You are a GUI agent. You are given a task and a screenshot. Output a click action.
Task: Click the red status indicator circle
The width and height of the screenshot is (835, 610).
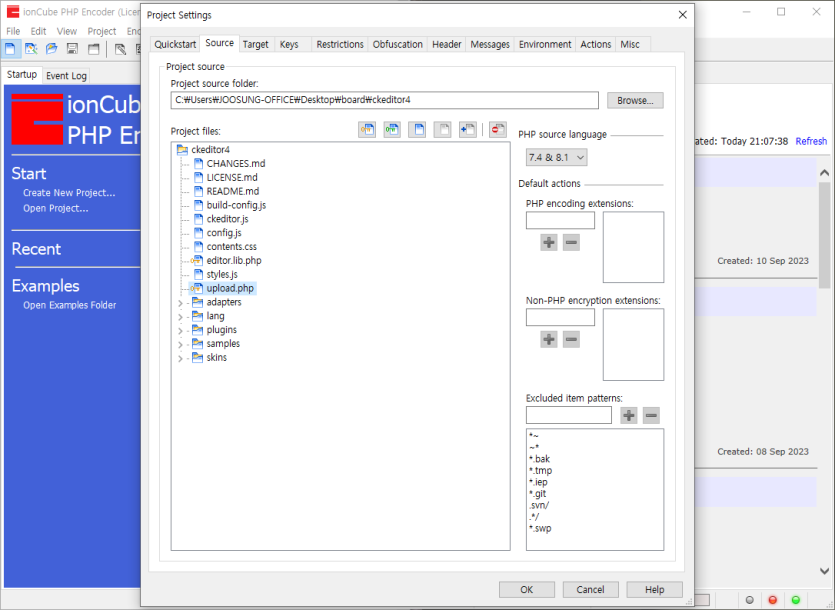(x=773, y=600)
